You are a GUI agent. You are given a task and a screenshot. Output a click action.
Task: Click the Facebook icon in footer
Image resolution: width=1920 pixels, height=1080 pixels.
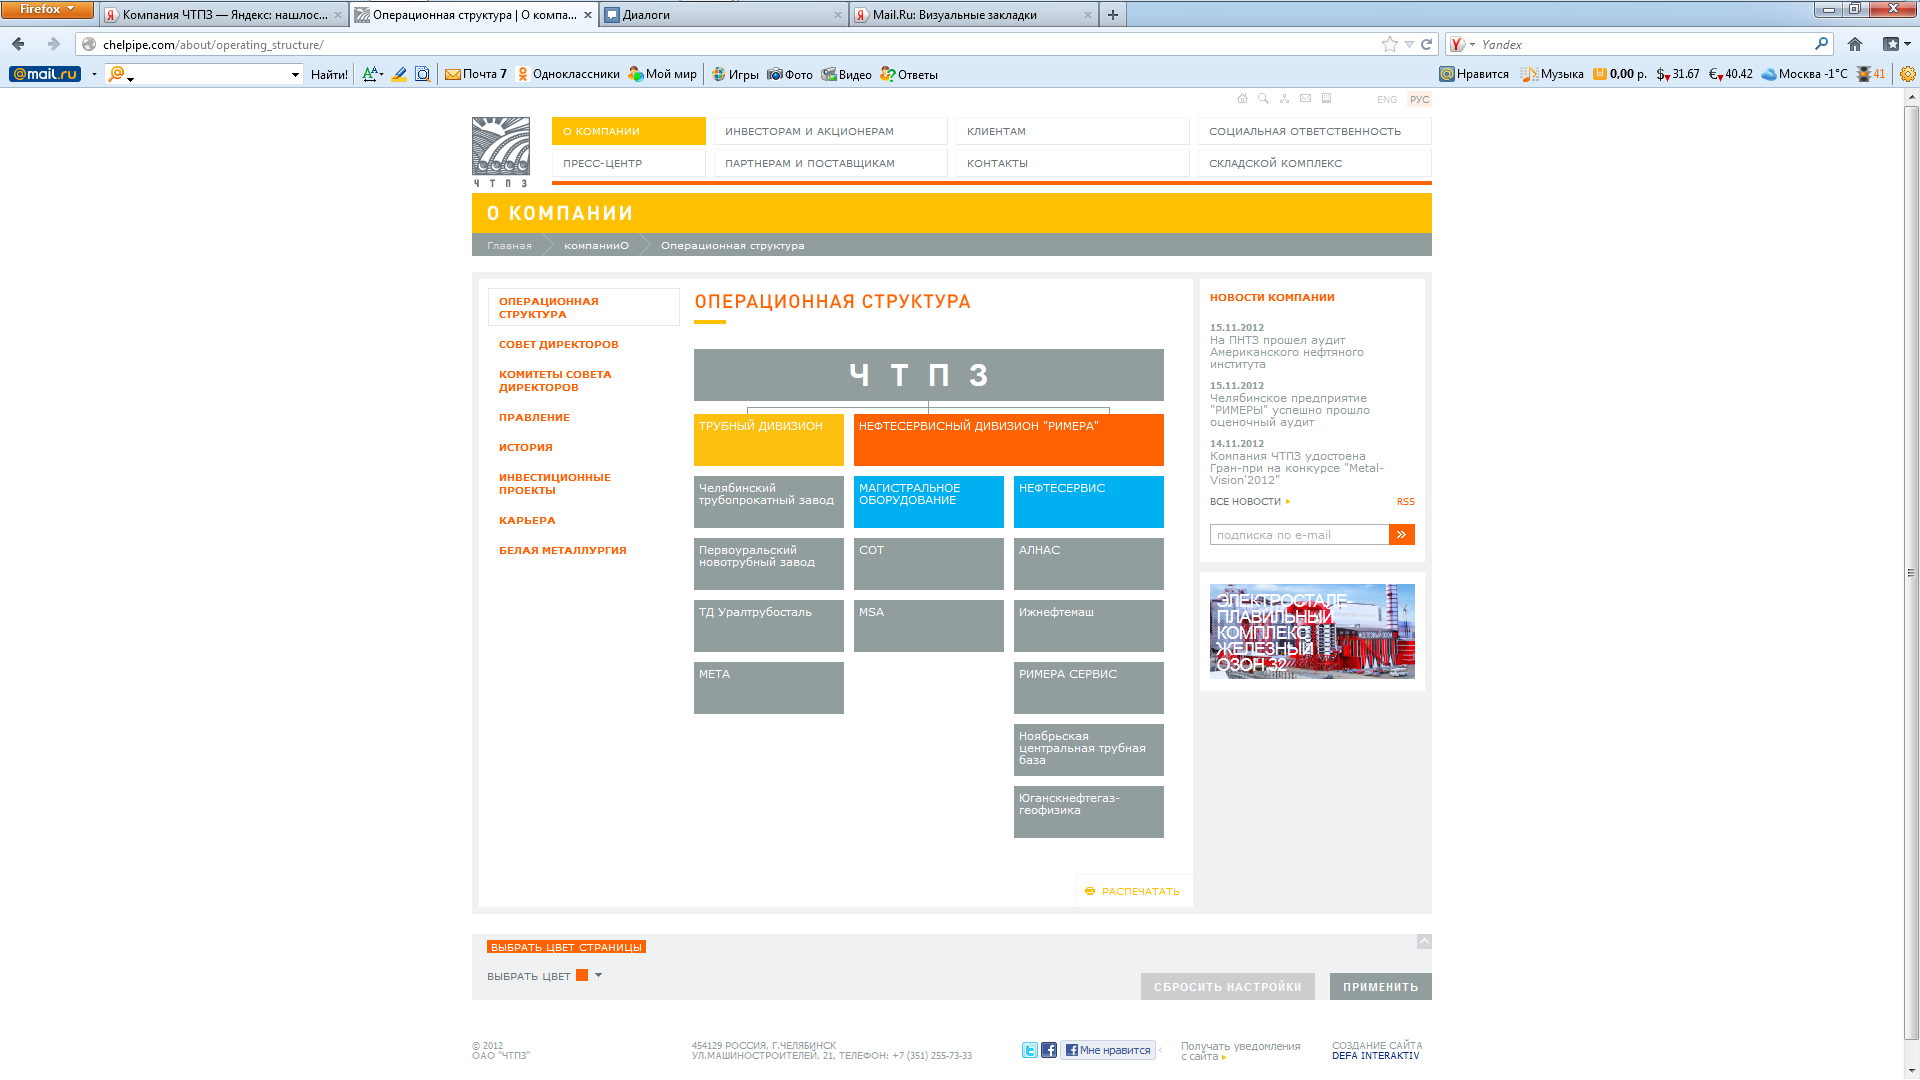coord(1049,1050)
